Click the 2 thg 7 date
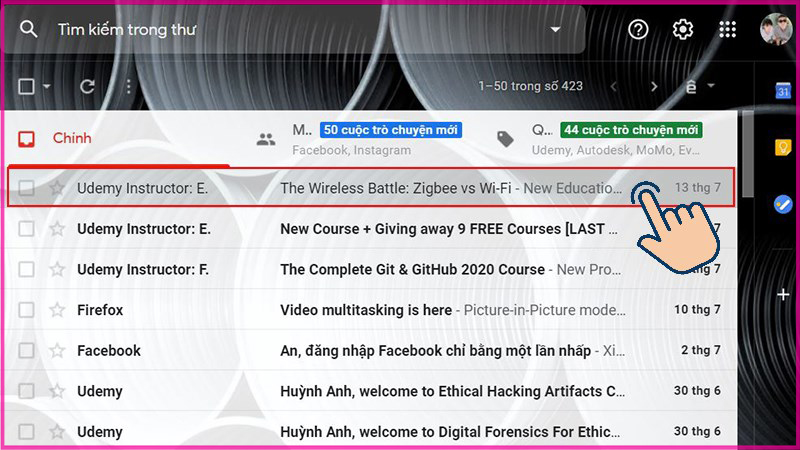 click(701, 350)
